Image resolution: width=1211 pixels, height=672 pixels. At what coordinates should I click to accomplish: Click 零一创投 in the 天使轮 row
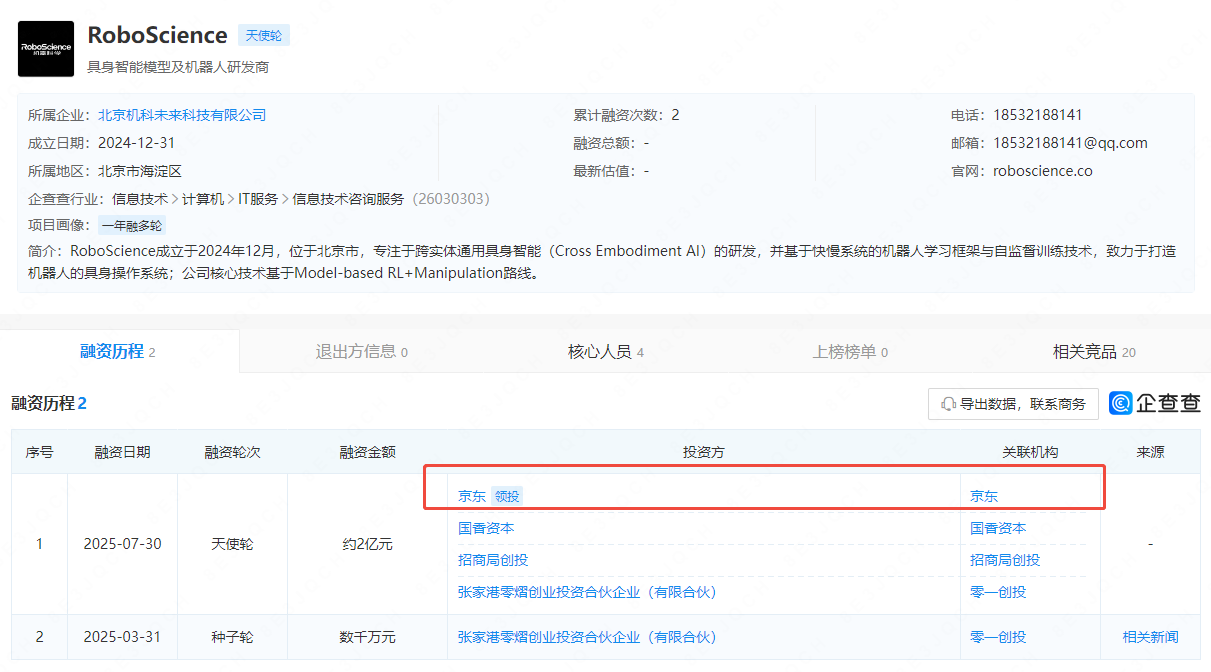point(998,592)
